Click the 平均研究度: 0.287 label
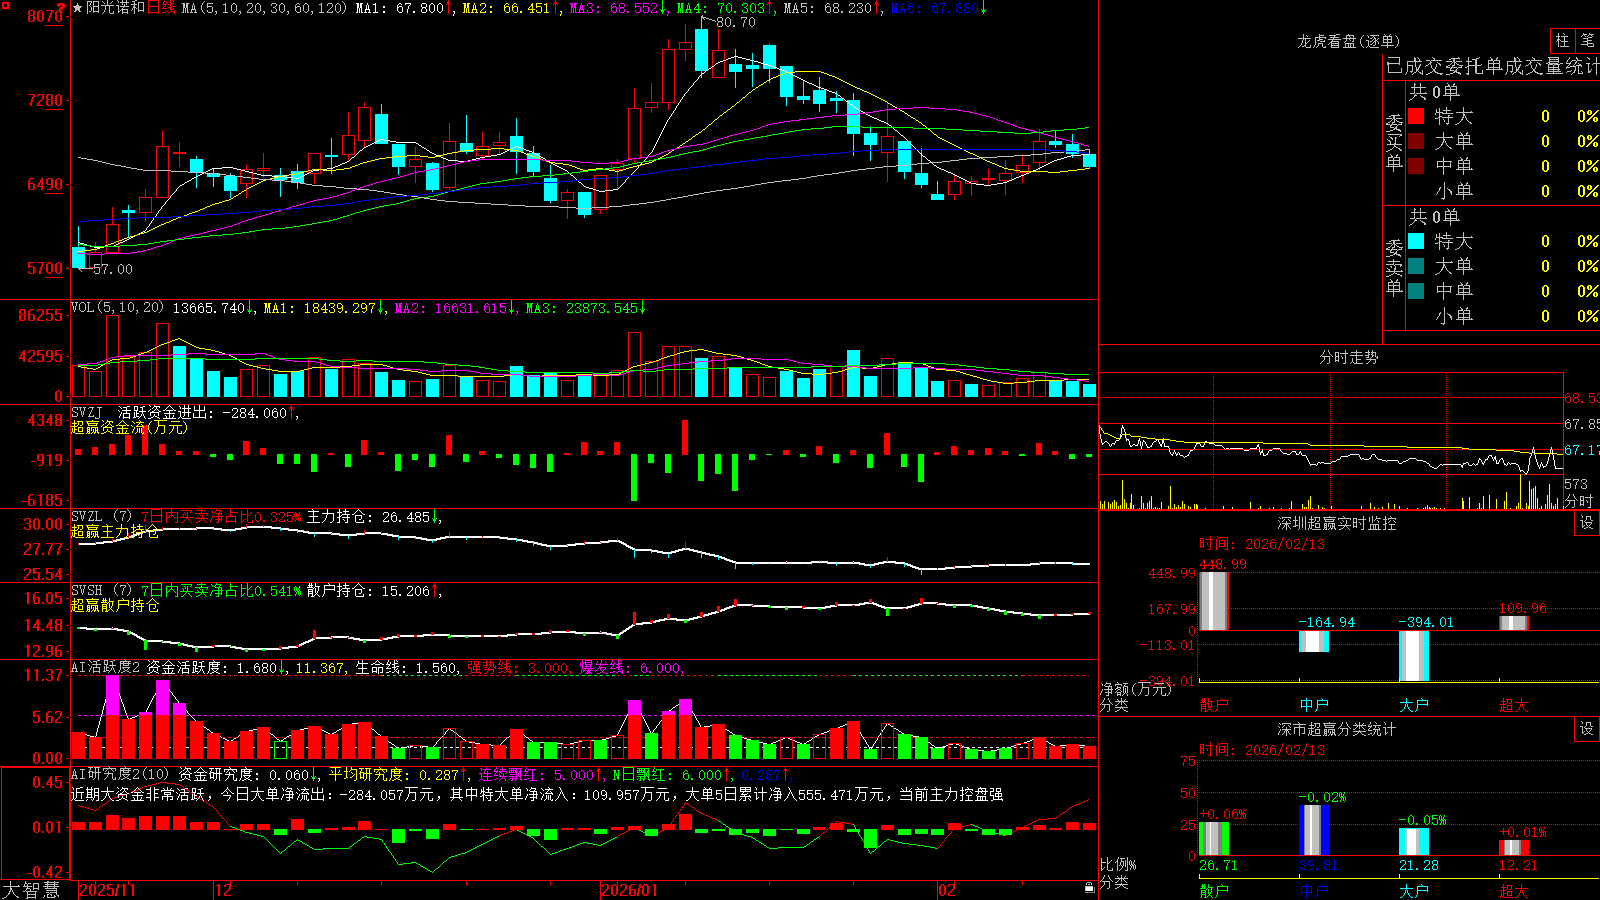 398,774
